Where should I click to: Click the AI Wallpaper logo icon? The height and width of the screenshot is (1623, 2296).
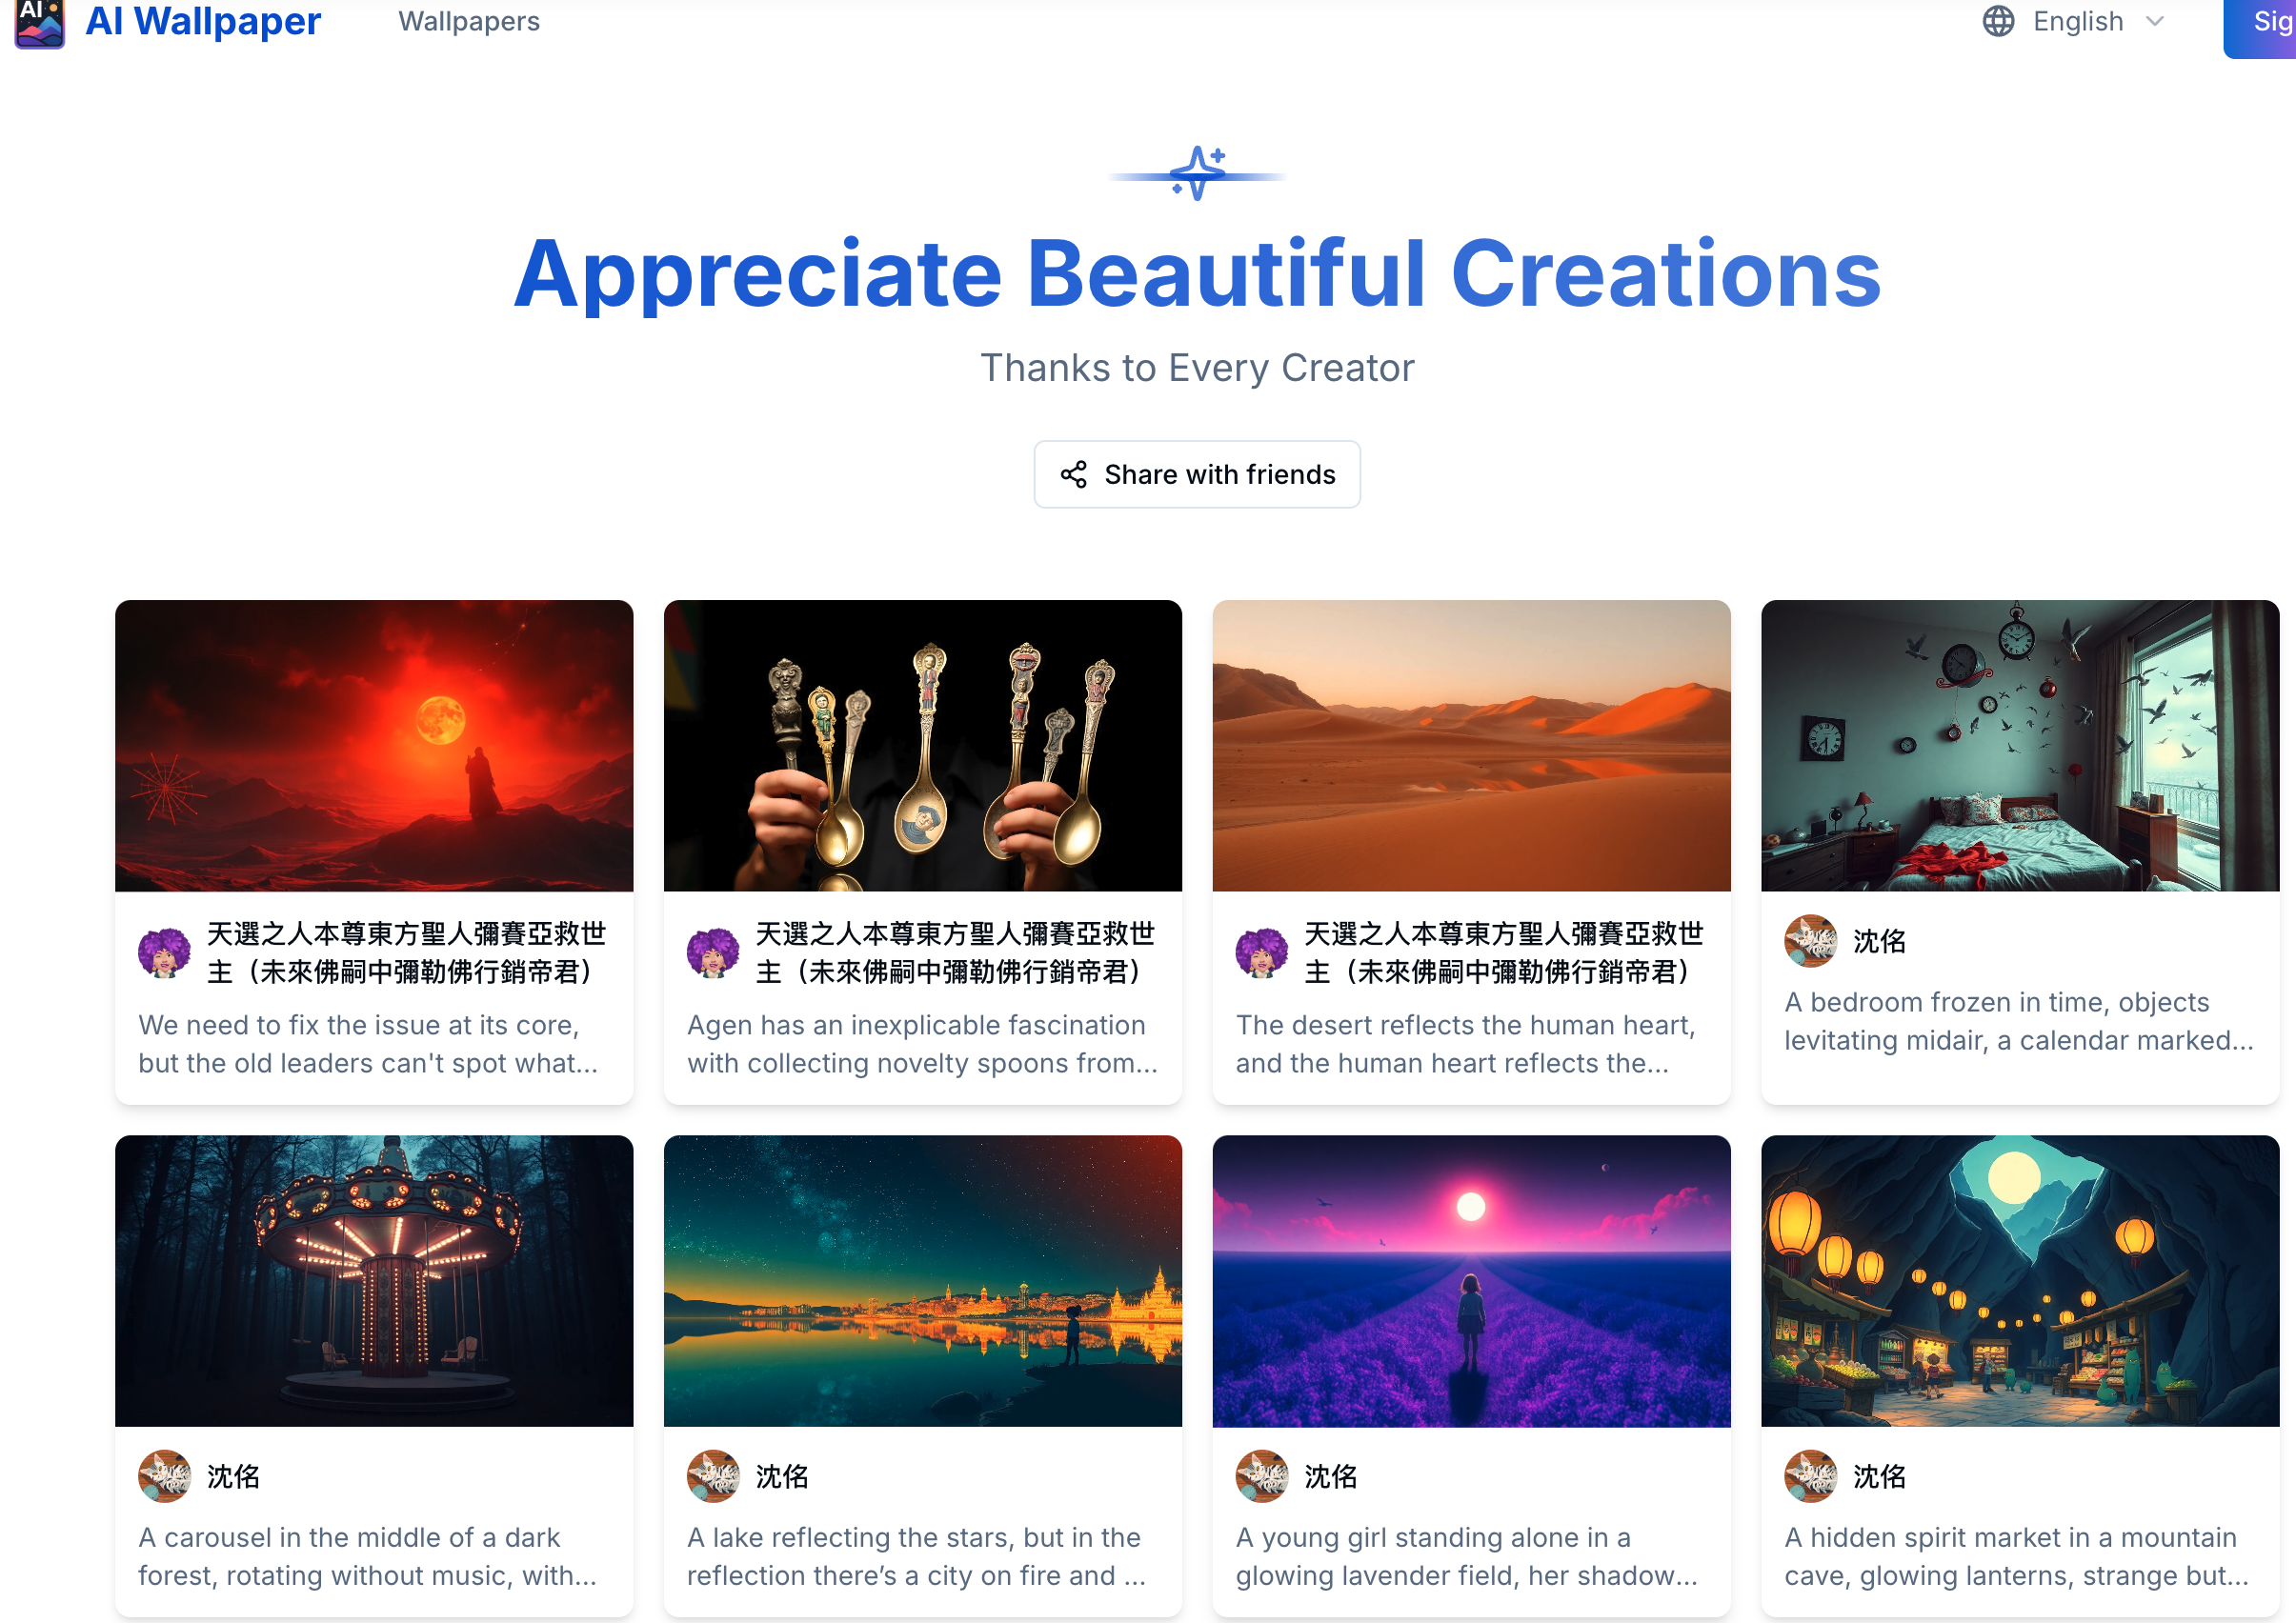pos(40,22)
